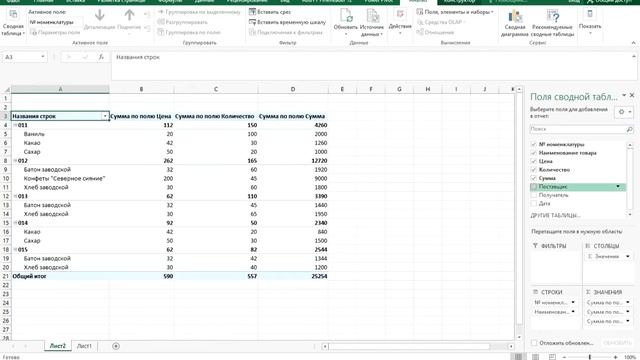The height and width of the screenshot is (360, 640).
Task: Check the Получатель field checkbox
Action: 533,195
